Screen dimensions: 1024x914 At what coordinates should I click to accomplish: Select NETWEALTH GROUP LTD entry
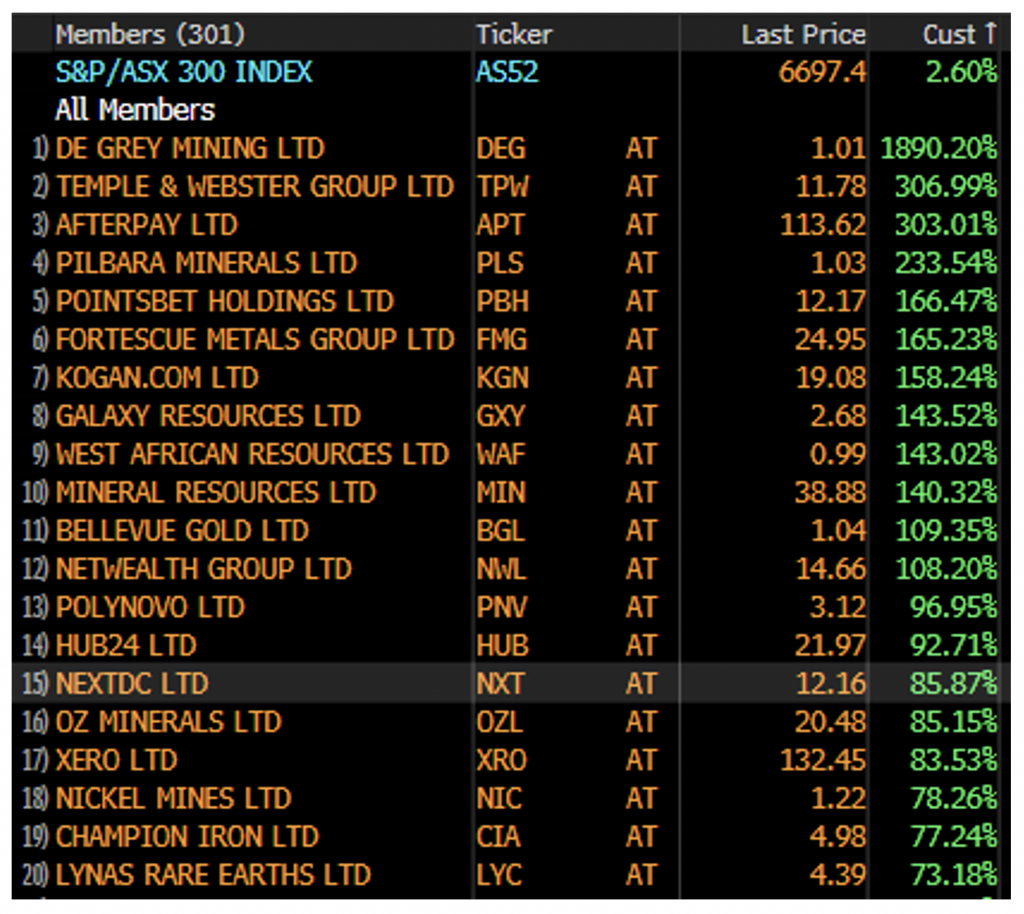204,569
